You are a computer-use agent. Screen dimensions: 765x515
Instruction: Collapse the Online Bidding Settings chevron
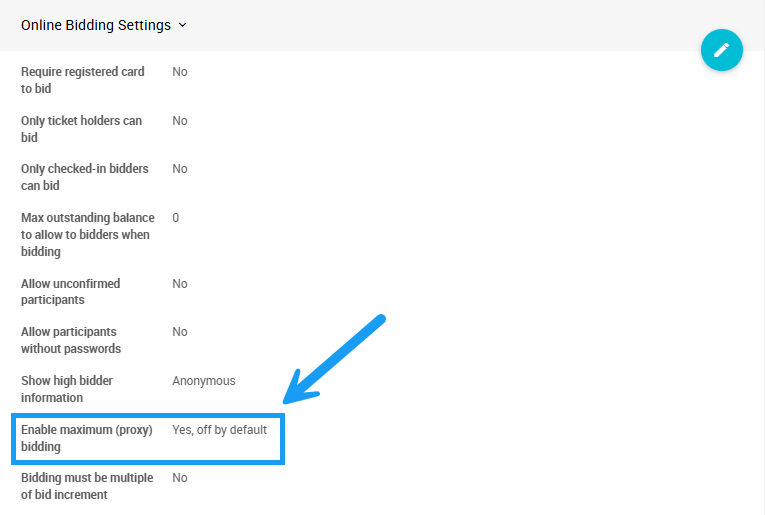click(182, 26)
